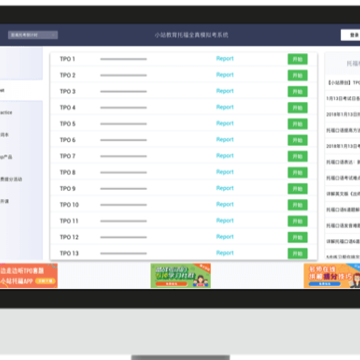Click the white 登录 login button
The image size is (360, 360).
coord(351,35)
